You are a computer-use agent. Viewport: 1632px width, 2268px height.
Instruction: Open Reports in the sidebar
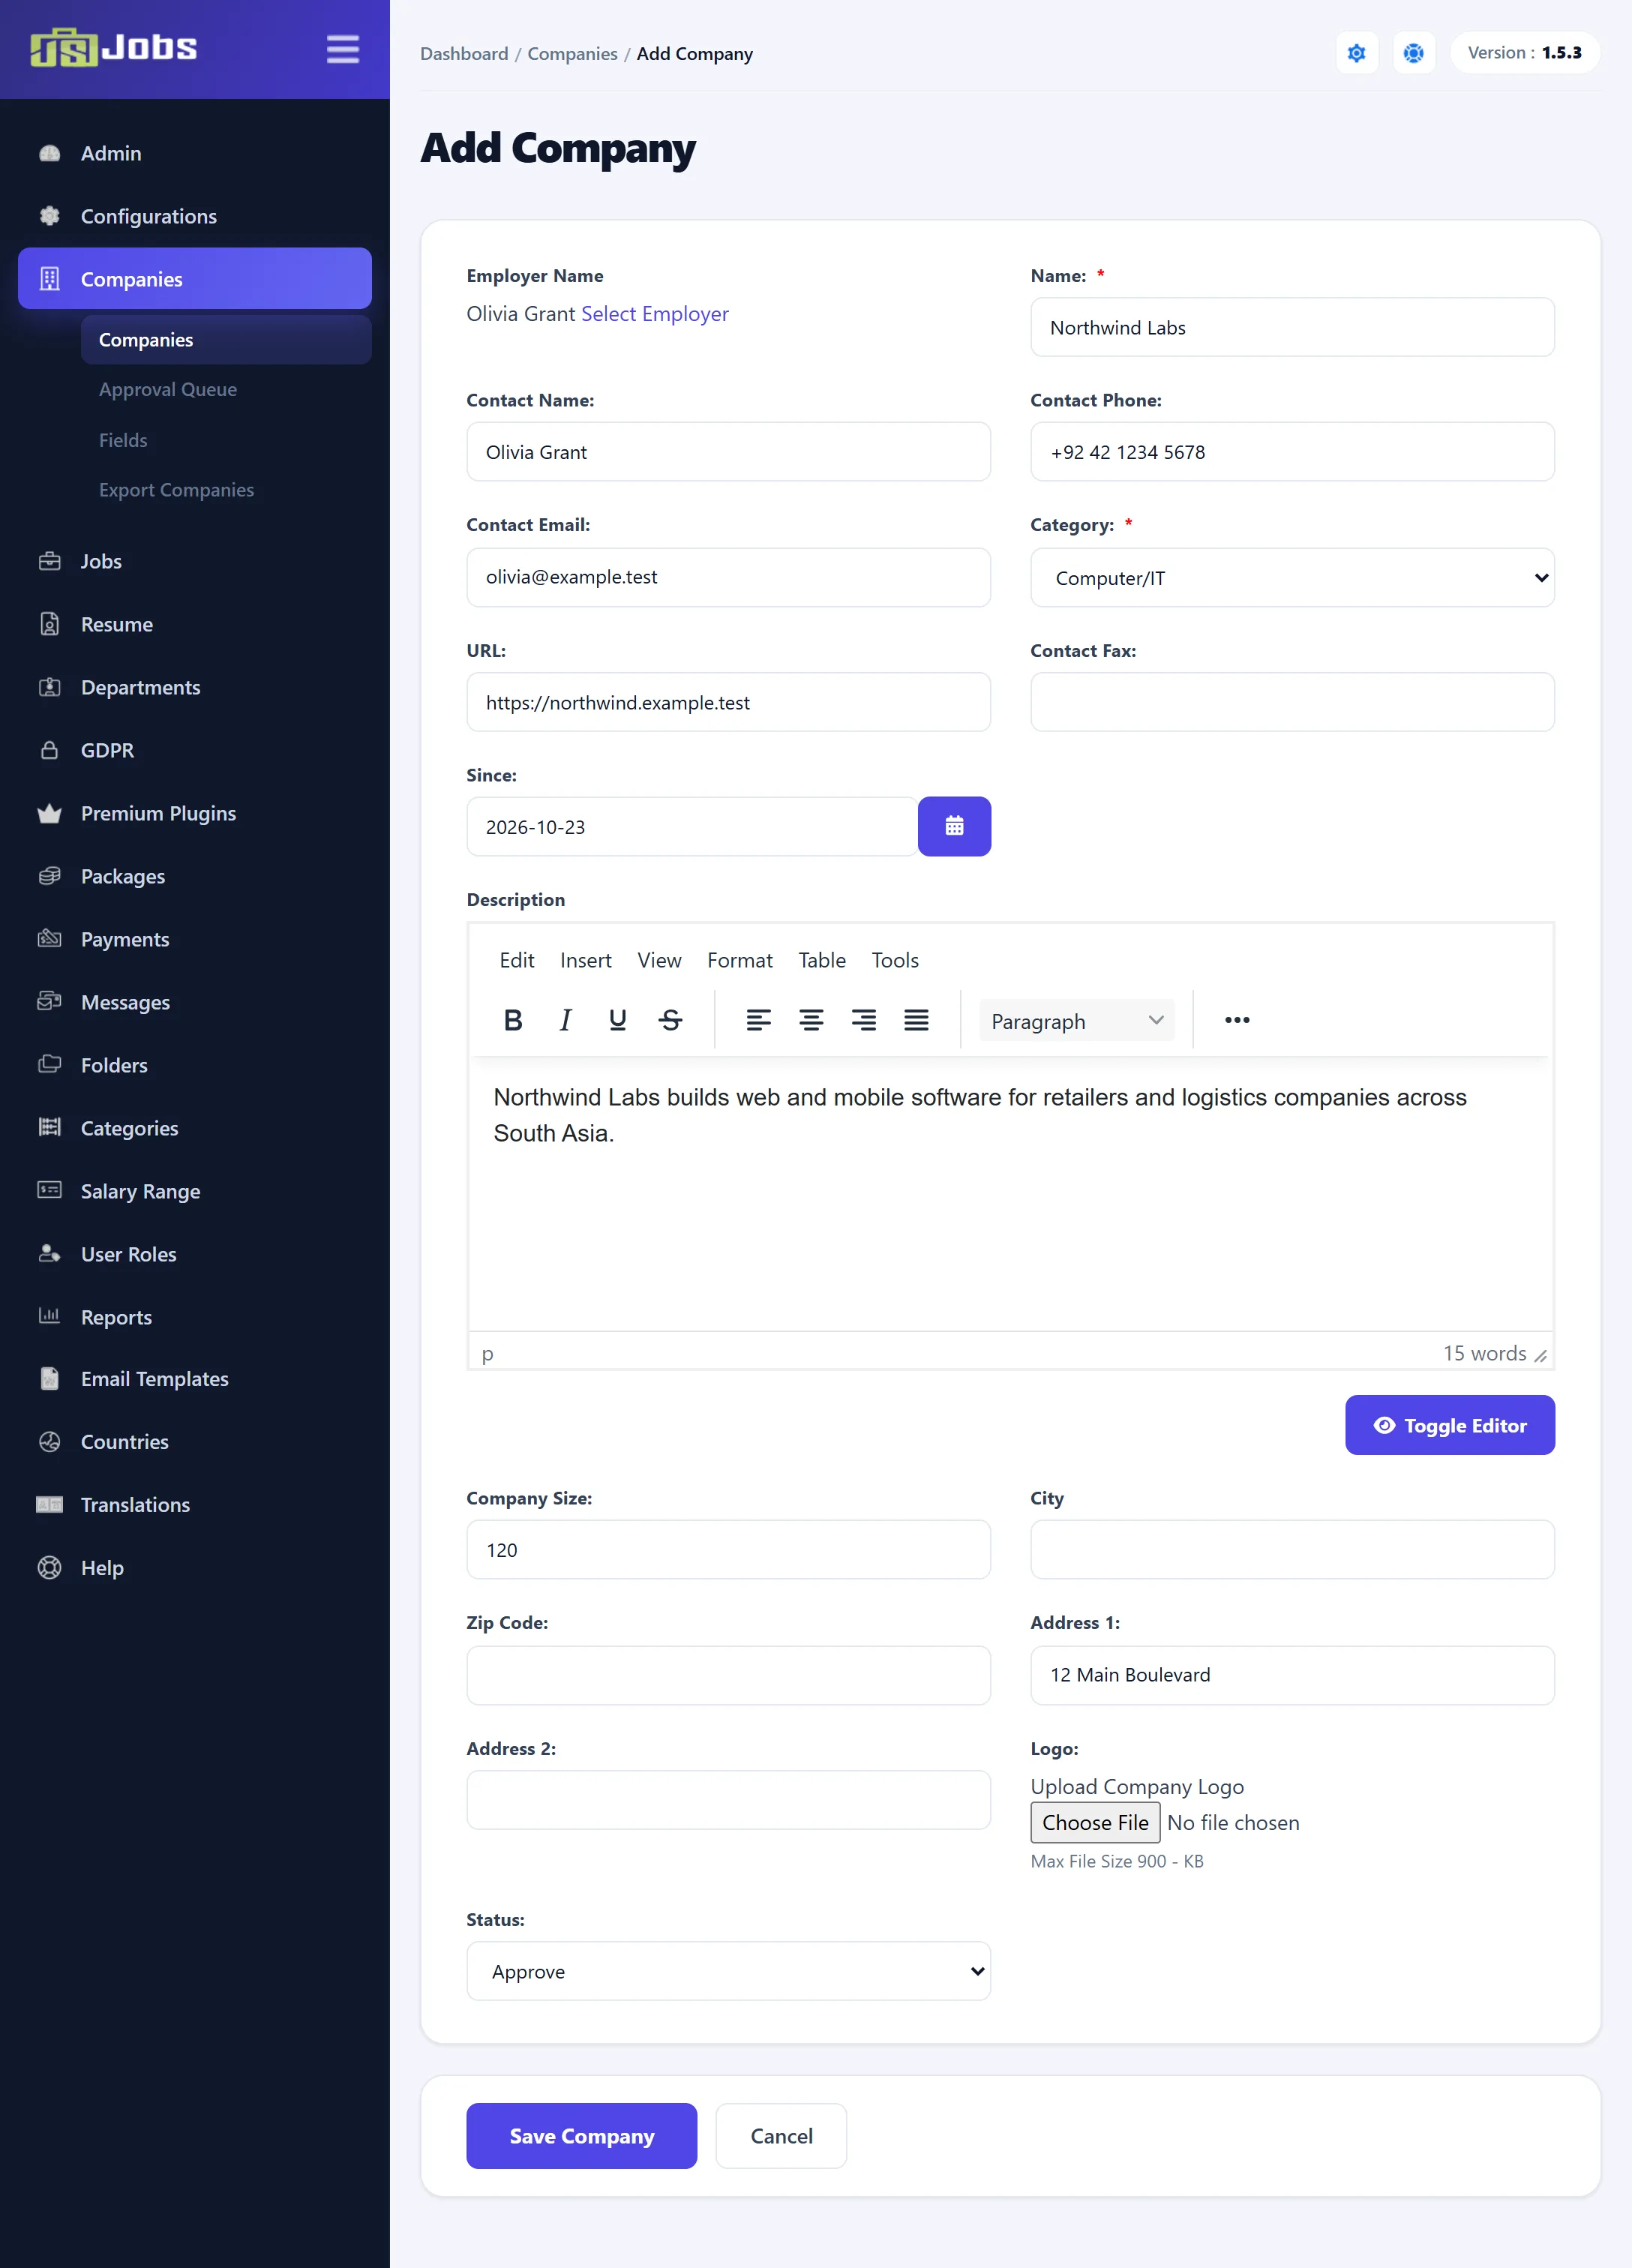(x=195, y=1317)
